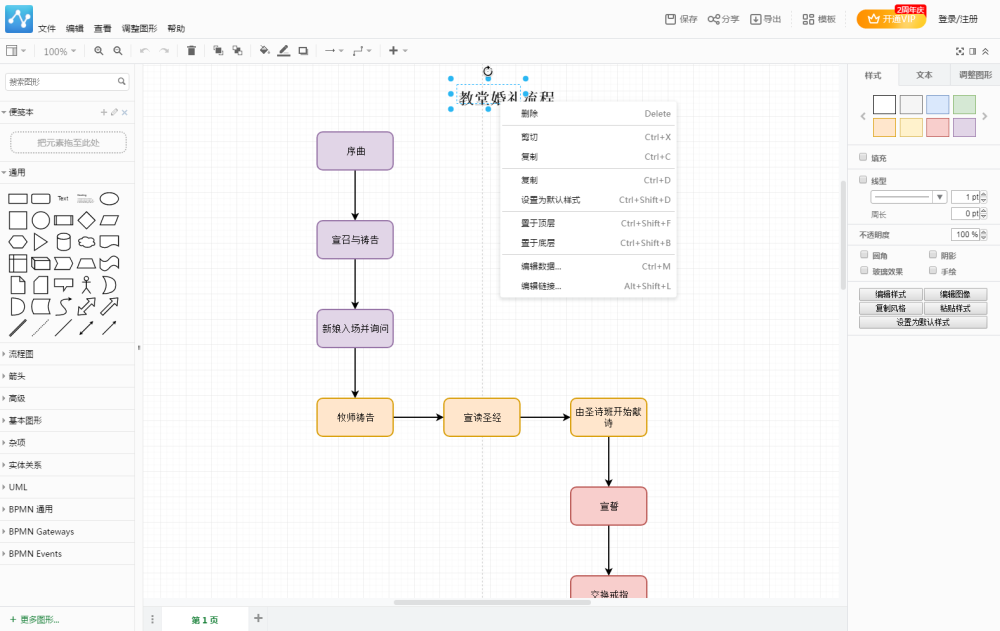Enable the 填充 fill checkbox
Screen dimensions: 1000x631
[863, 157]
